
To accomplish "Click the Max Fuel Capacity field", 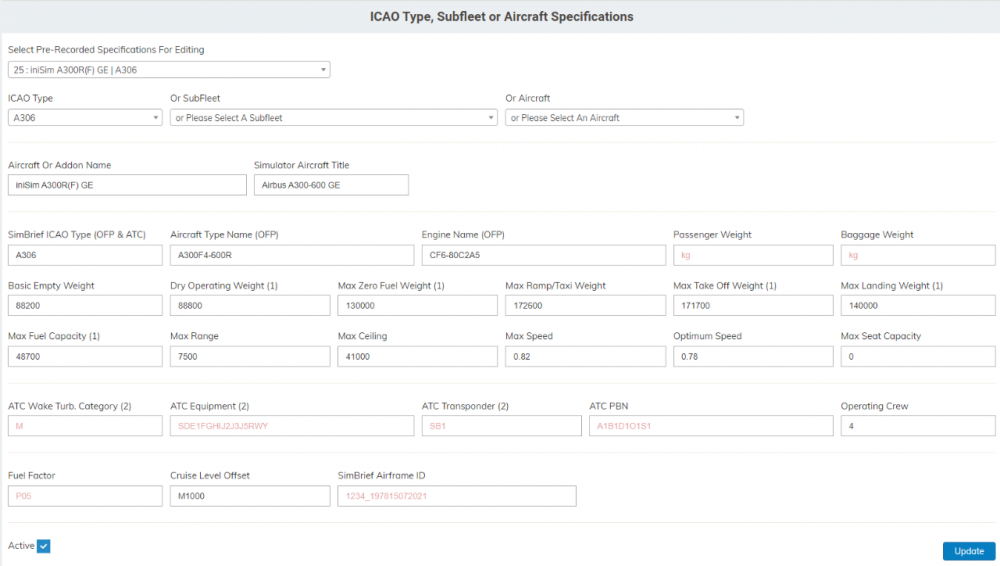I will click(x=85, y=357).
